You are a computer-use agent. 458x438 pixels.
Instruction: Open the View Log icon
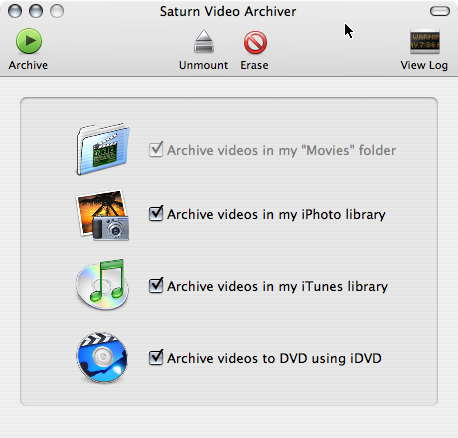tap(425, 42)
